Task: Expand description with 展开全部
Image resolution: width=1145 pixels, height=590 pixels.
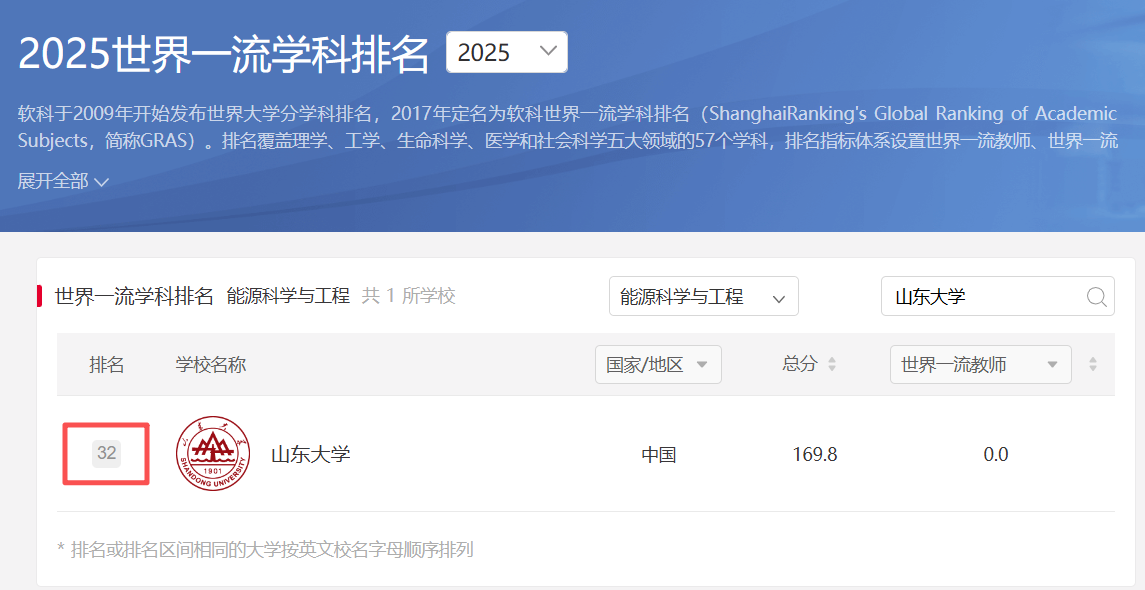Action: [63, 181]
